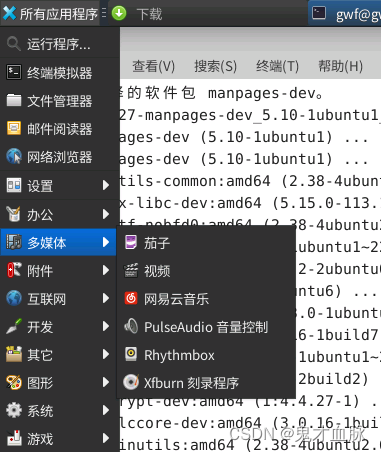This screenshot has width=381, height=452.
Task: Click the 设置 category icon
Action: (14, 185)
